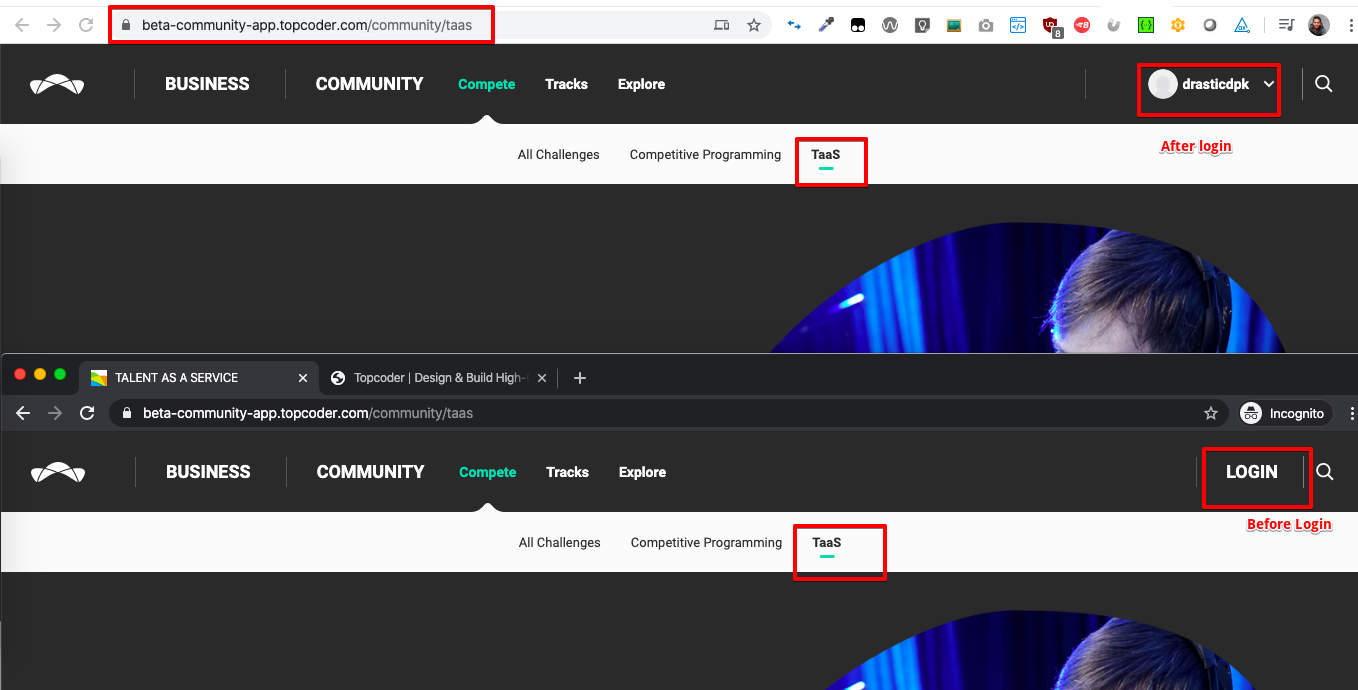Viewport: 1358px width, 690px height.
Task: Click the forward arrow in the top browser window
Action: tap(54, 25)
